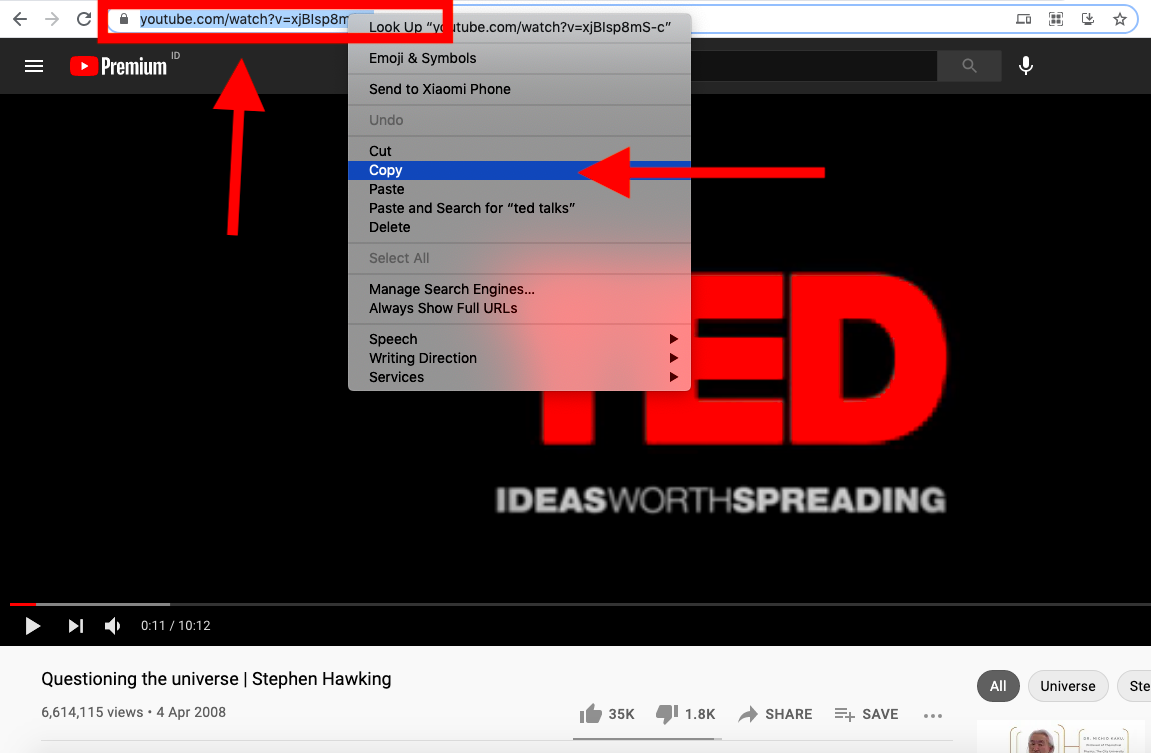Image resolution: width=1151 pixels, height=753 pixels.
Task: Choose Look Up from context menu
Action: [x=520, y=27]
